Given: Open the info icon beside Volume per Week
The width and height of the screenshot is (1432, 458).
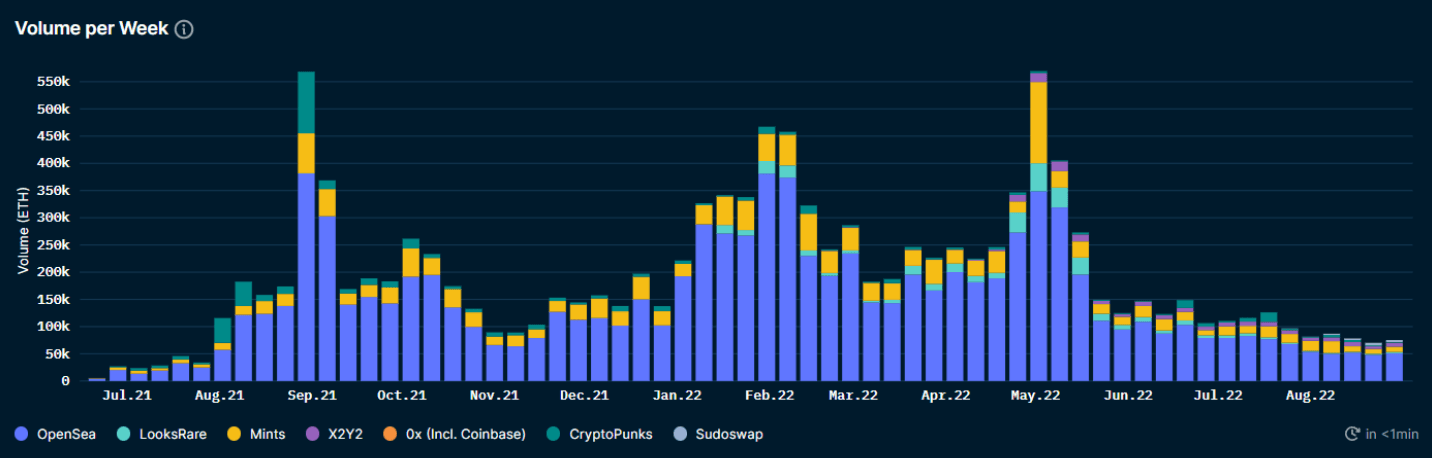Looking at the screenshot, I should coord(184,29).
